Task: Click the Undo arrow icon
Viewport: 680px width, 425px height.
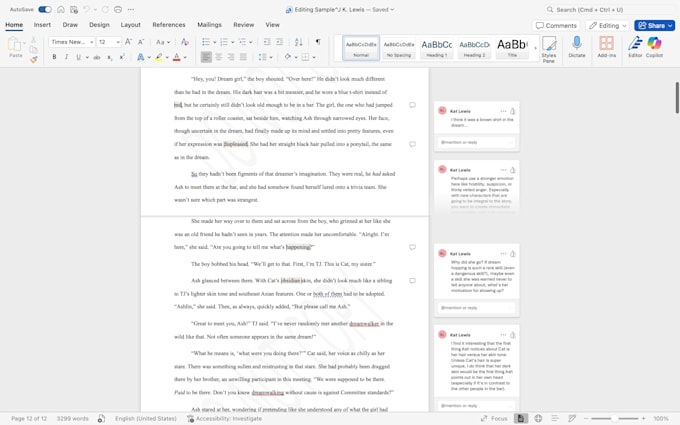Action: [86, 9]
